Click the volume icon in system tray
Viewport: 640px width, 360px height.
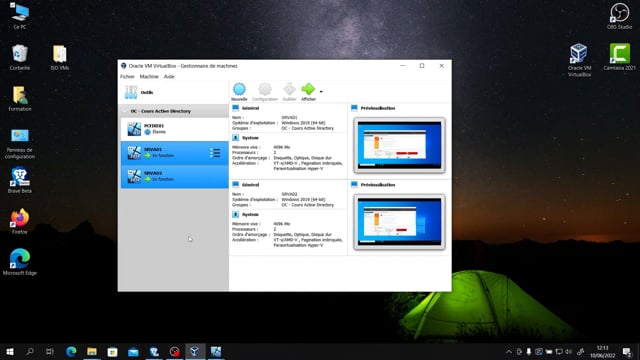pos(569,351)
